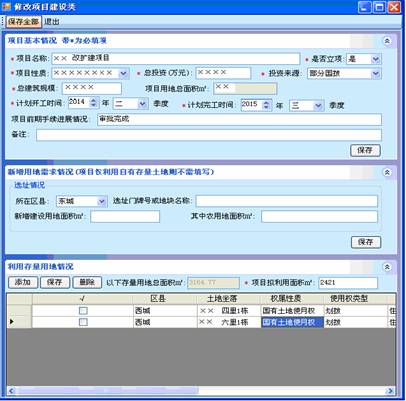The height and width of the screenshot is (401, 406).
Task: Collapse the 利用存量用地情况 panel chevron
Action: tap(387, 267)
